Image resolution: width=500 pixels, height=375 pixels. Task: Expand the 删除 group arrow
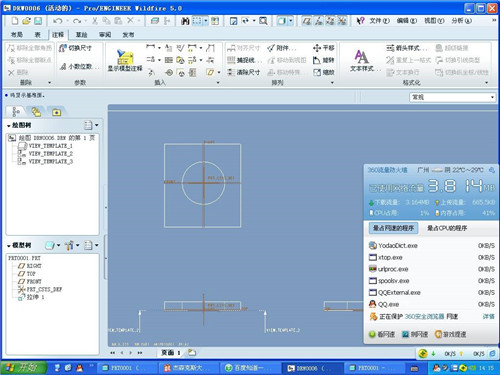[50, 82]
